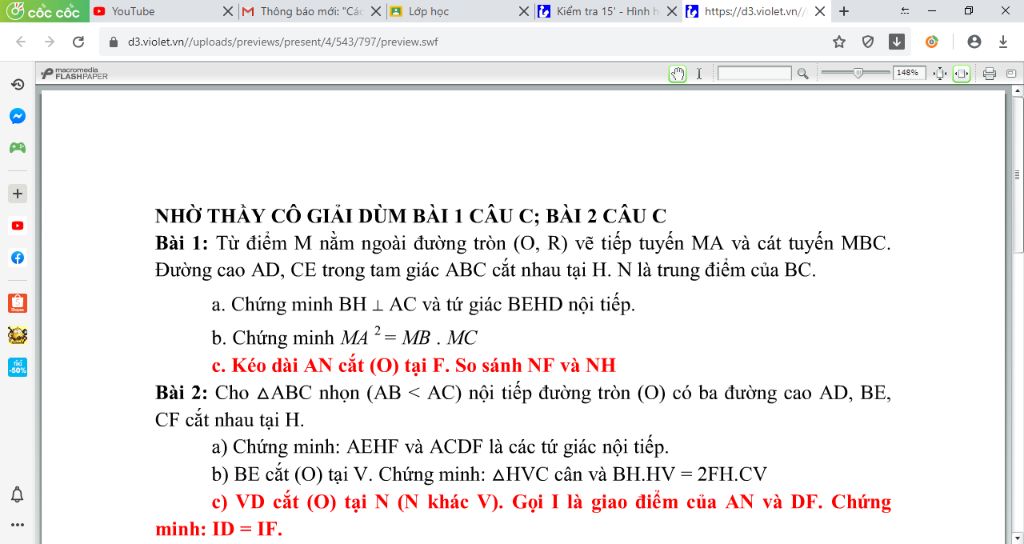
Task: Open the user profile icon
Action: click(974, 42)
